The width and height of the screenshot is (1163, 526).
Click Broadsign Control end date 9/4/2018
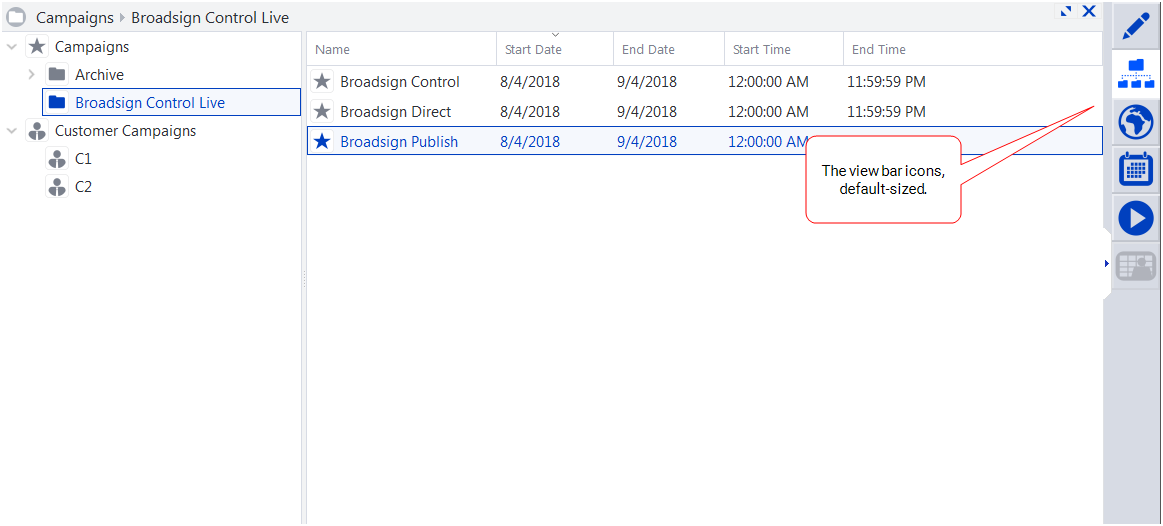click(x=647, y=82)
